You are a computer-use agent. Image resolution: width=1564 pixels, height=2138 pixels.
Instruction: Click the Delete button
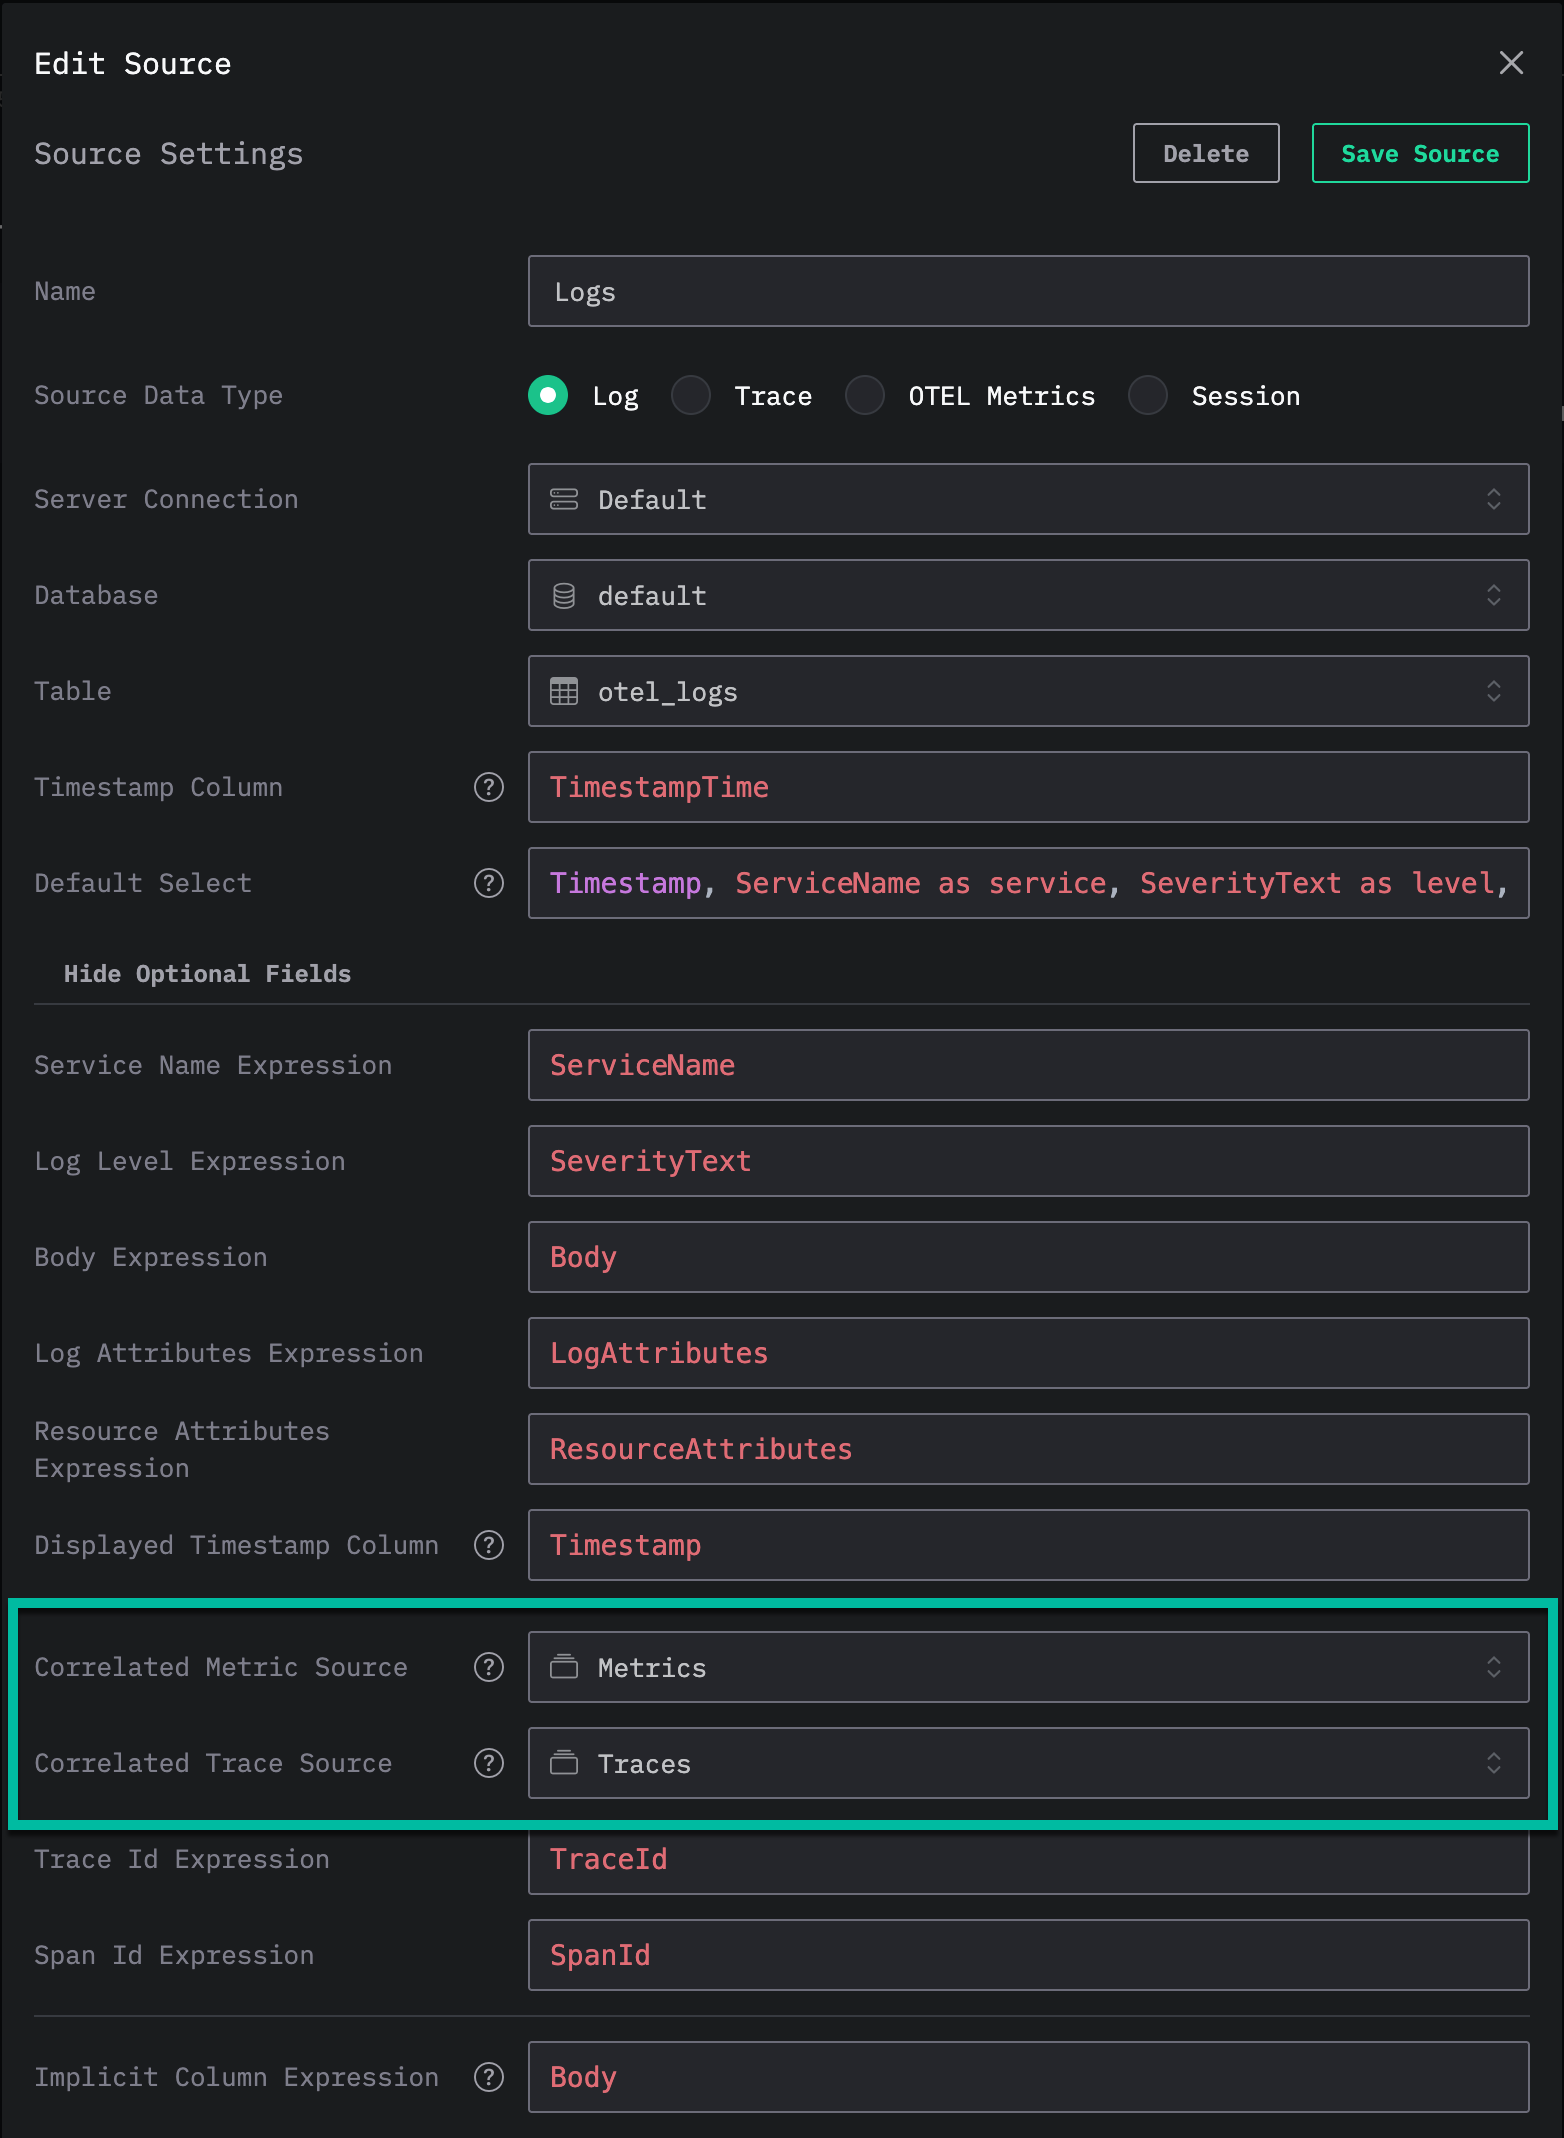pos(1205,153)
